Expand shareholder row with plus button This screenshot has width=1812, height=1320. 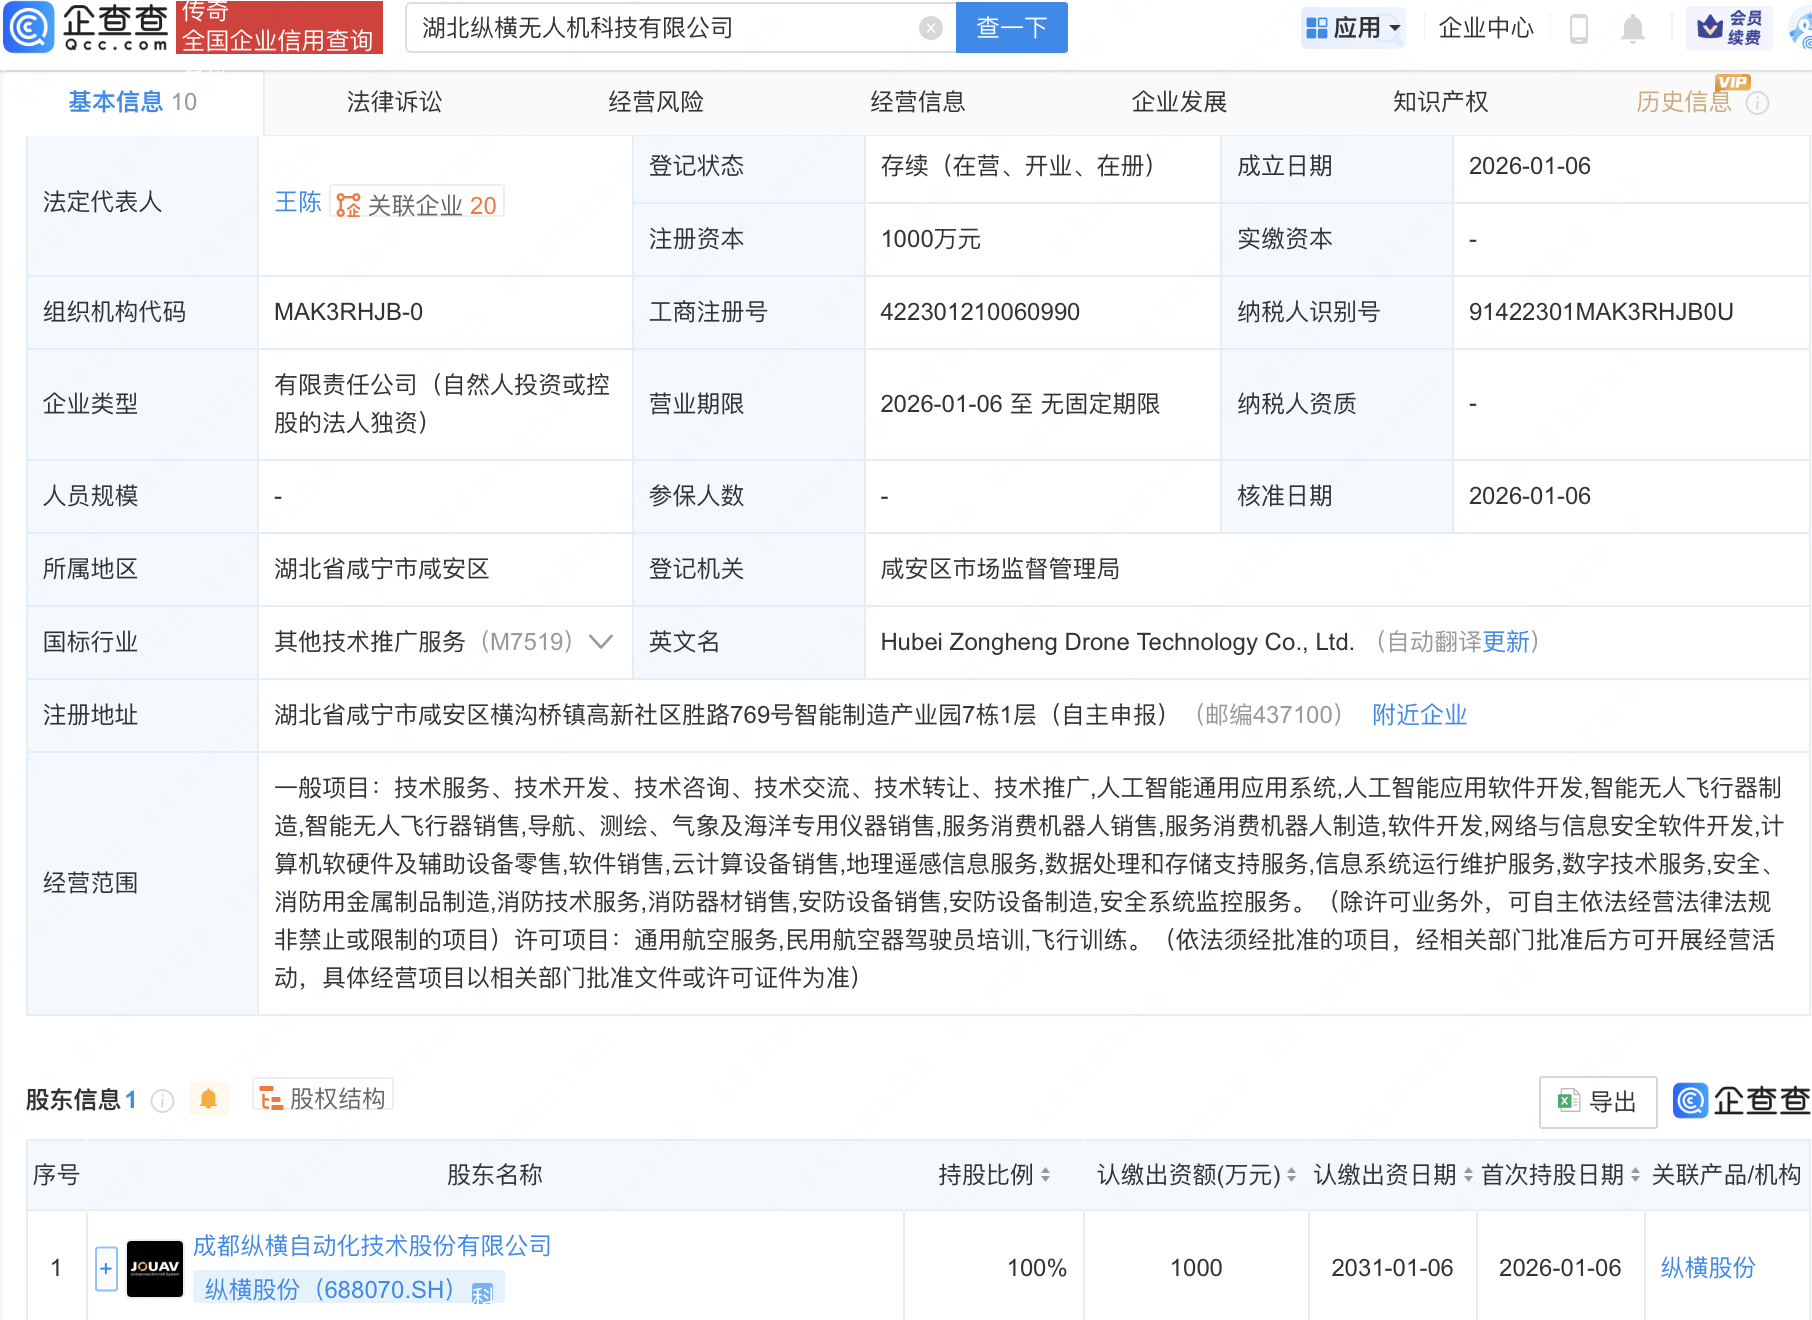(106, 1268)
